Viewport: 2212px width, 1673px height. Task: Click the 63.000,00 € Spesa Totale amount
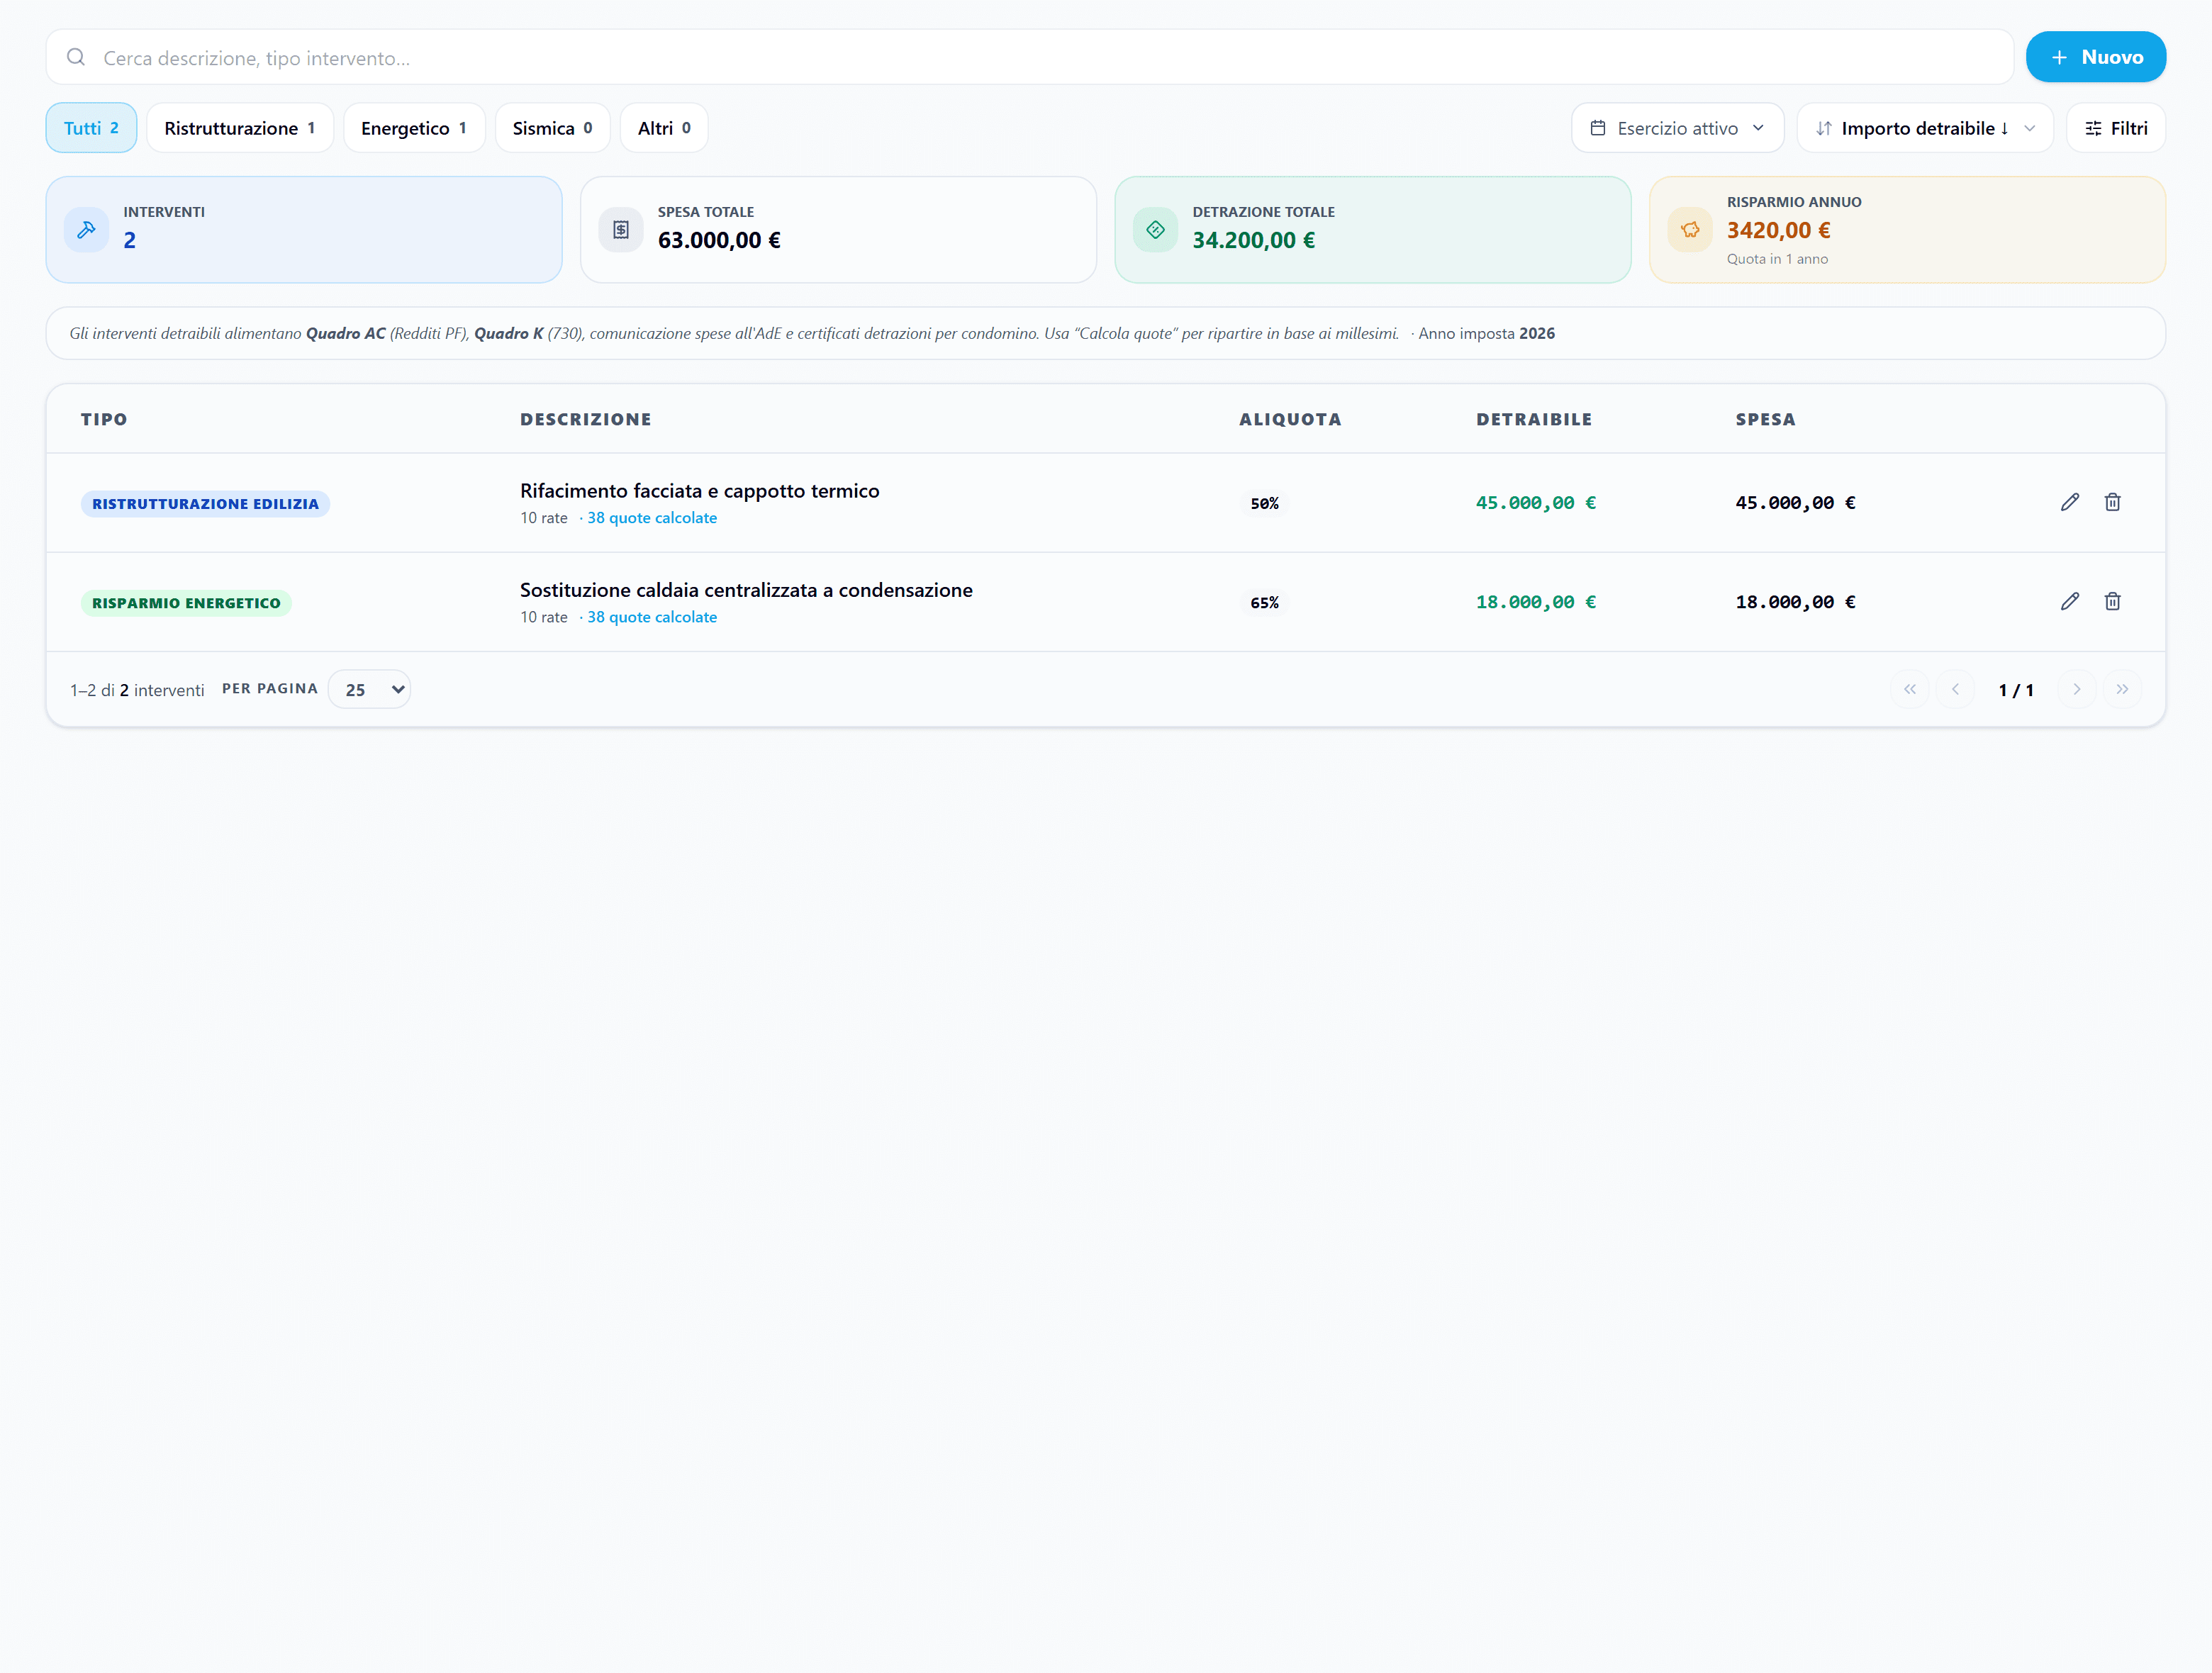click(x=719, y=240)
